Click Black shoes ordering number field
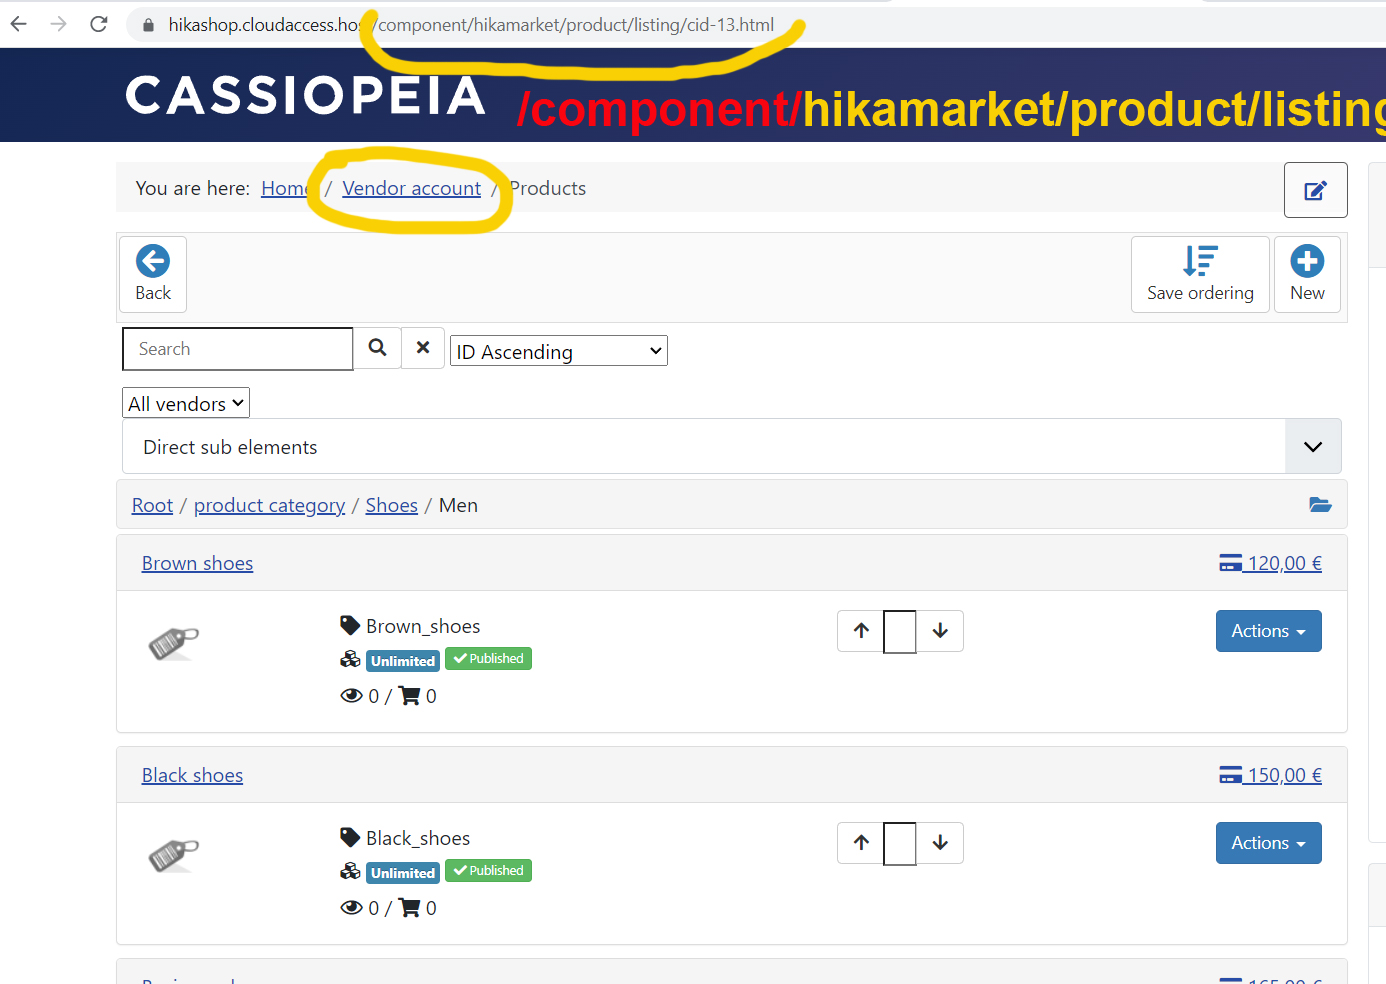 coord(900,844)
